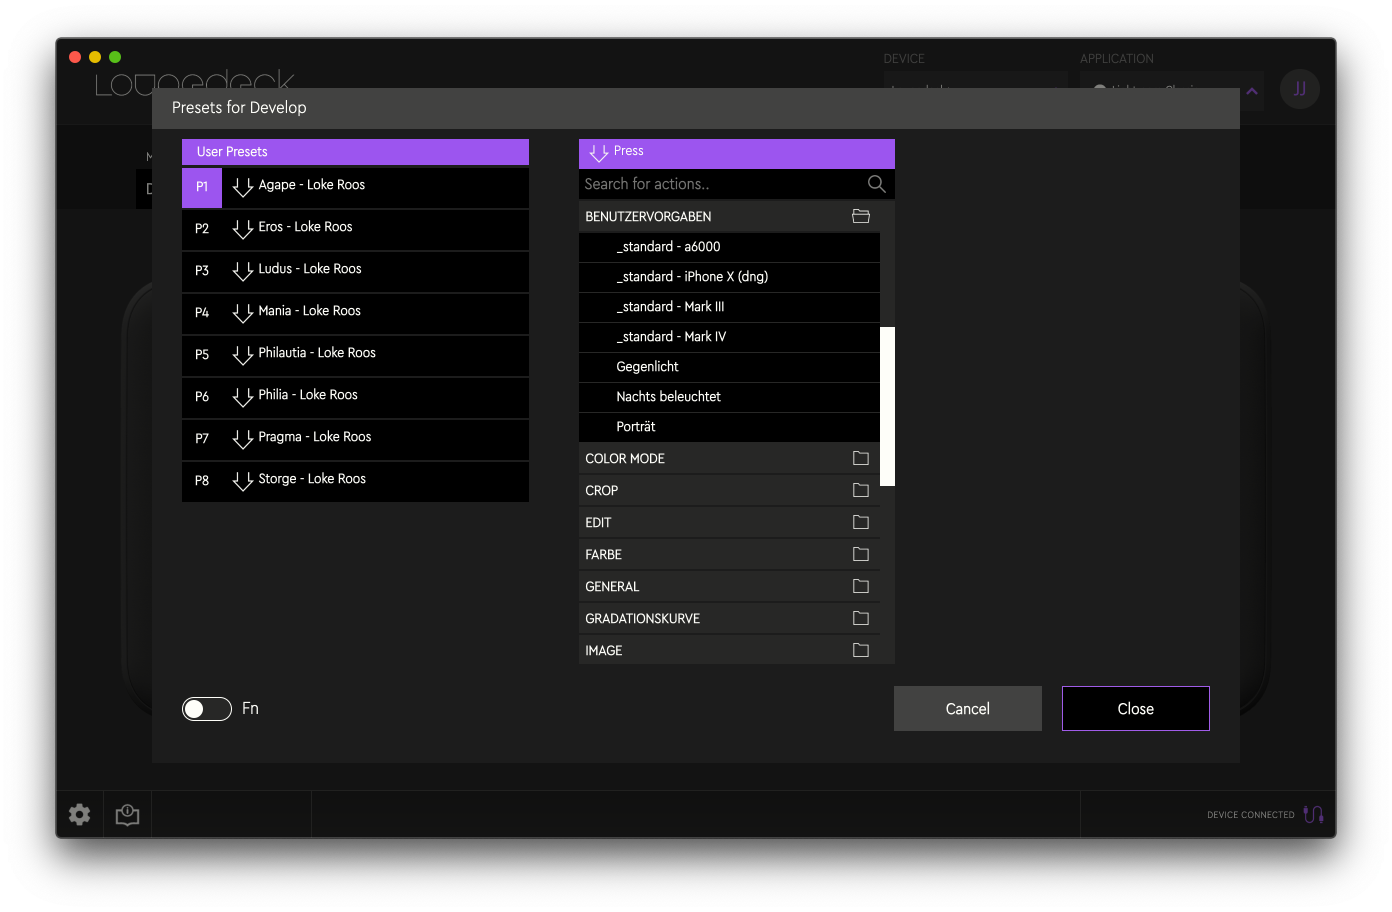Click the press arrow icon beside Mania - Loke Roos
Viewport: 1392px width, 912px height.
(243, 313)
